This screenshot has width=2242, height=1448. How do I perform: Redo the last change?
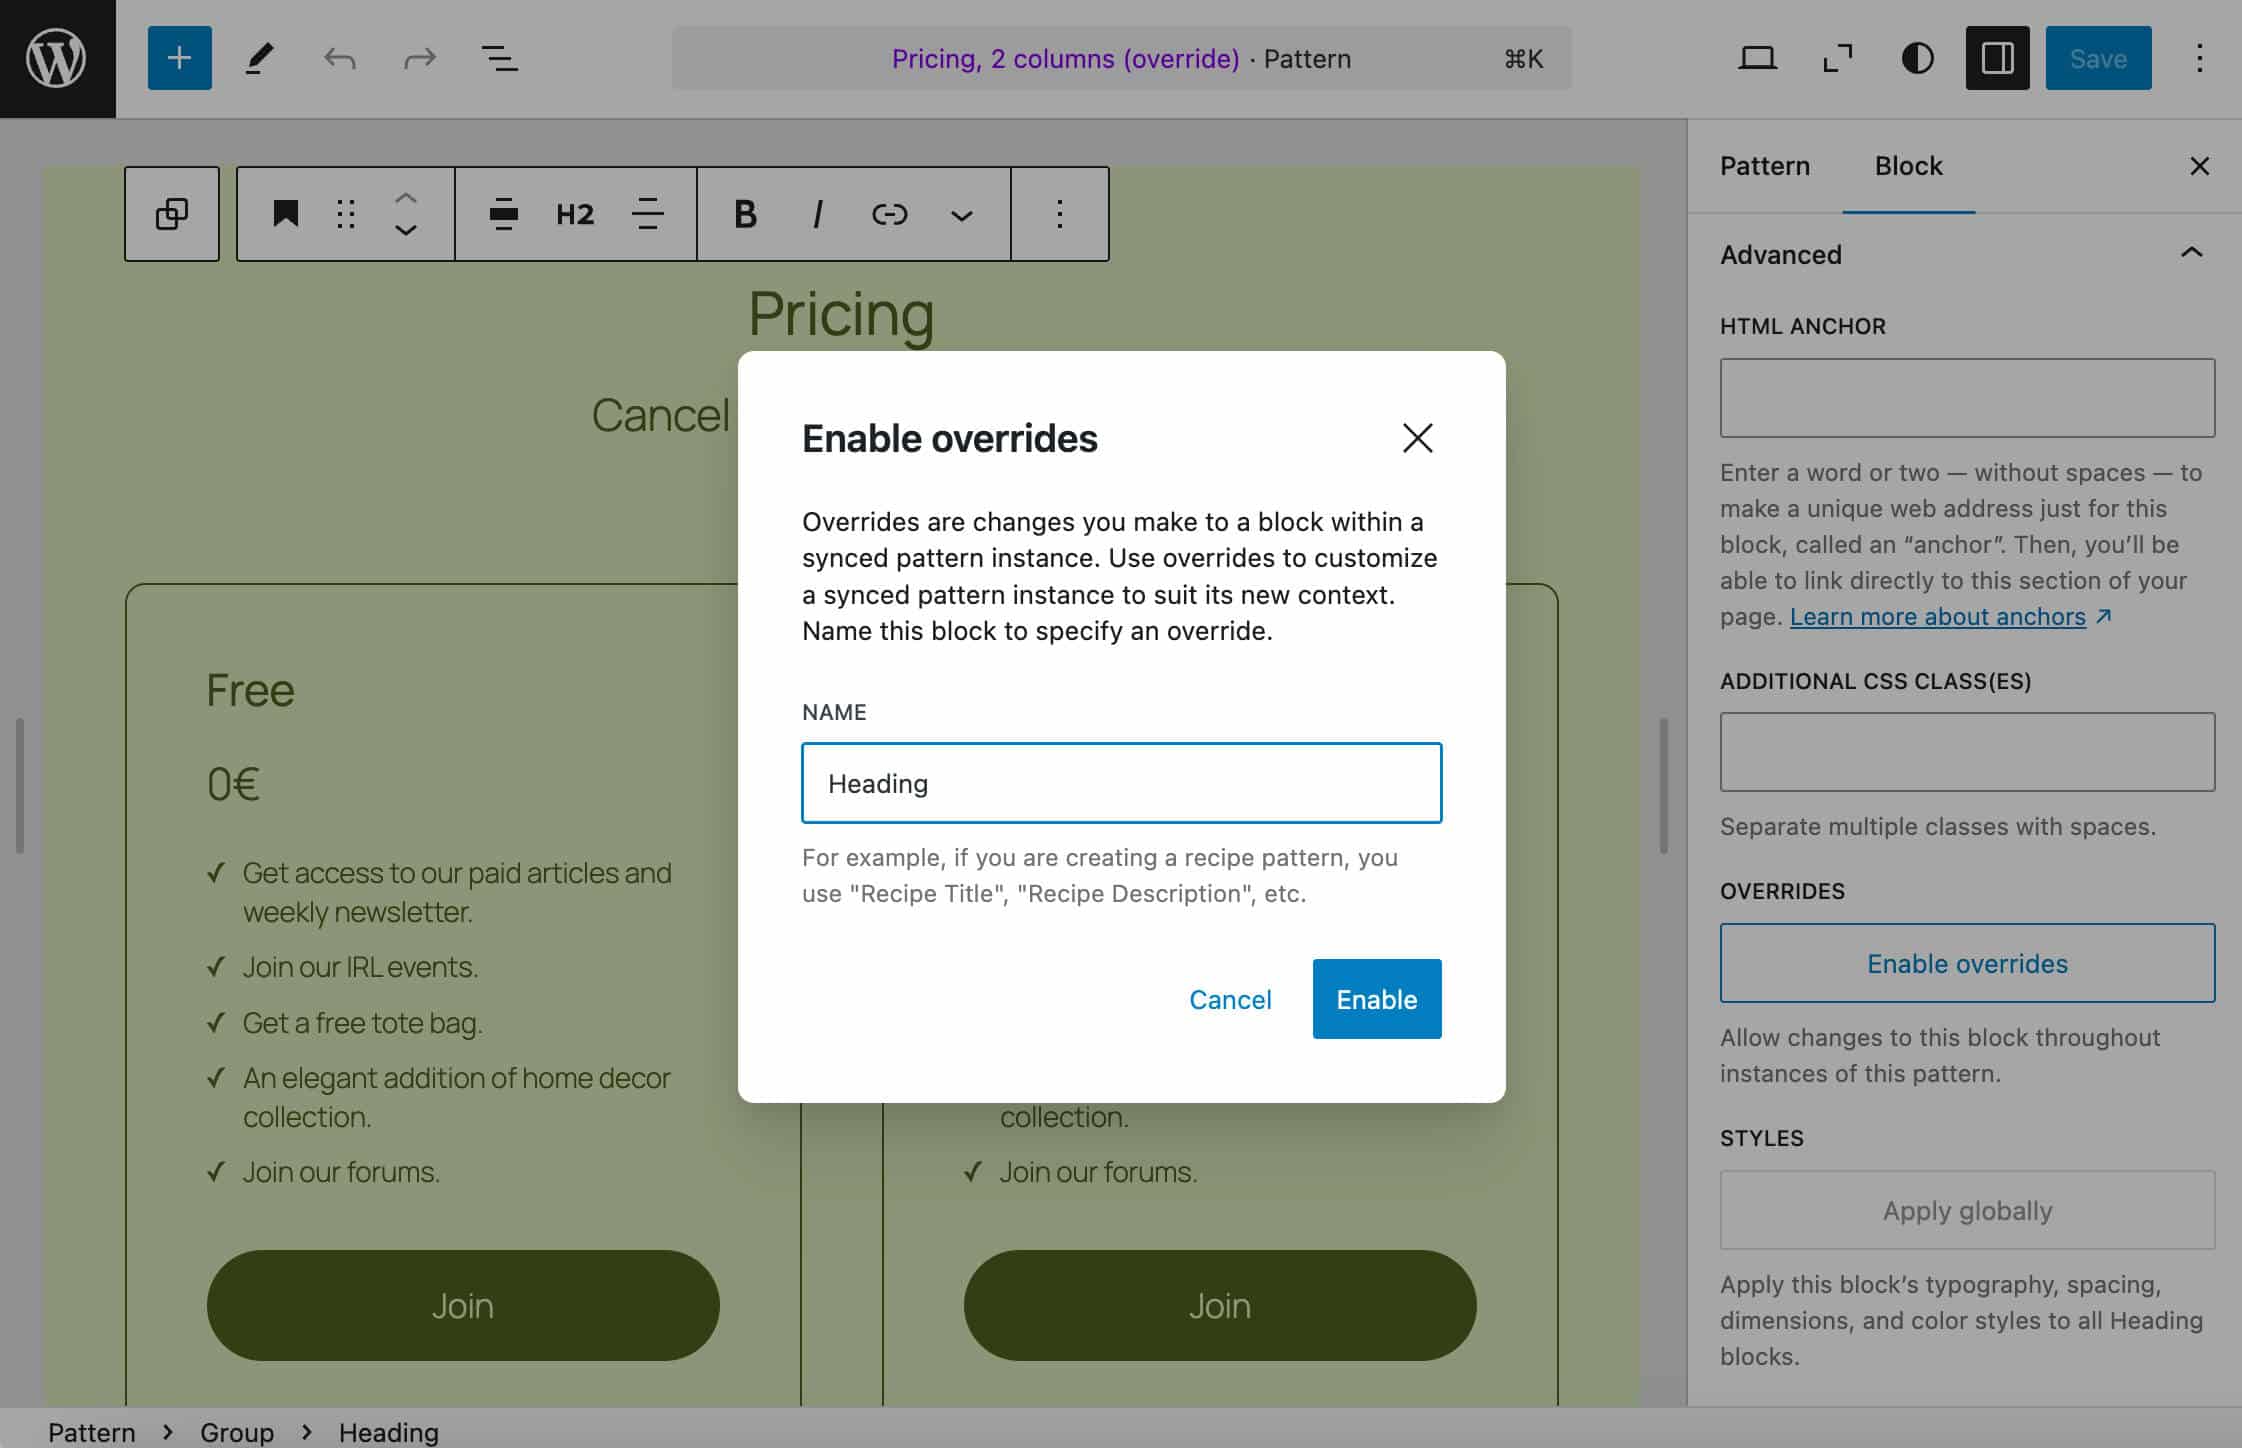(419, 58)
